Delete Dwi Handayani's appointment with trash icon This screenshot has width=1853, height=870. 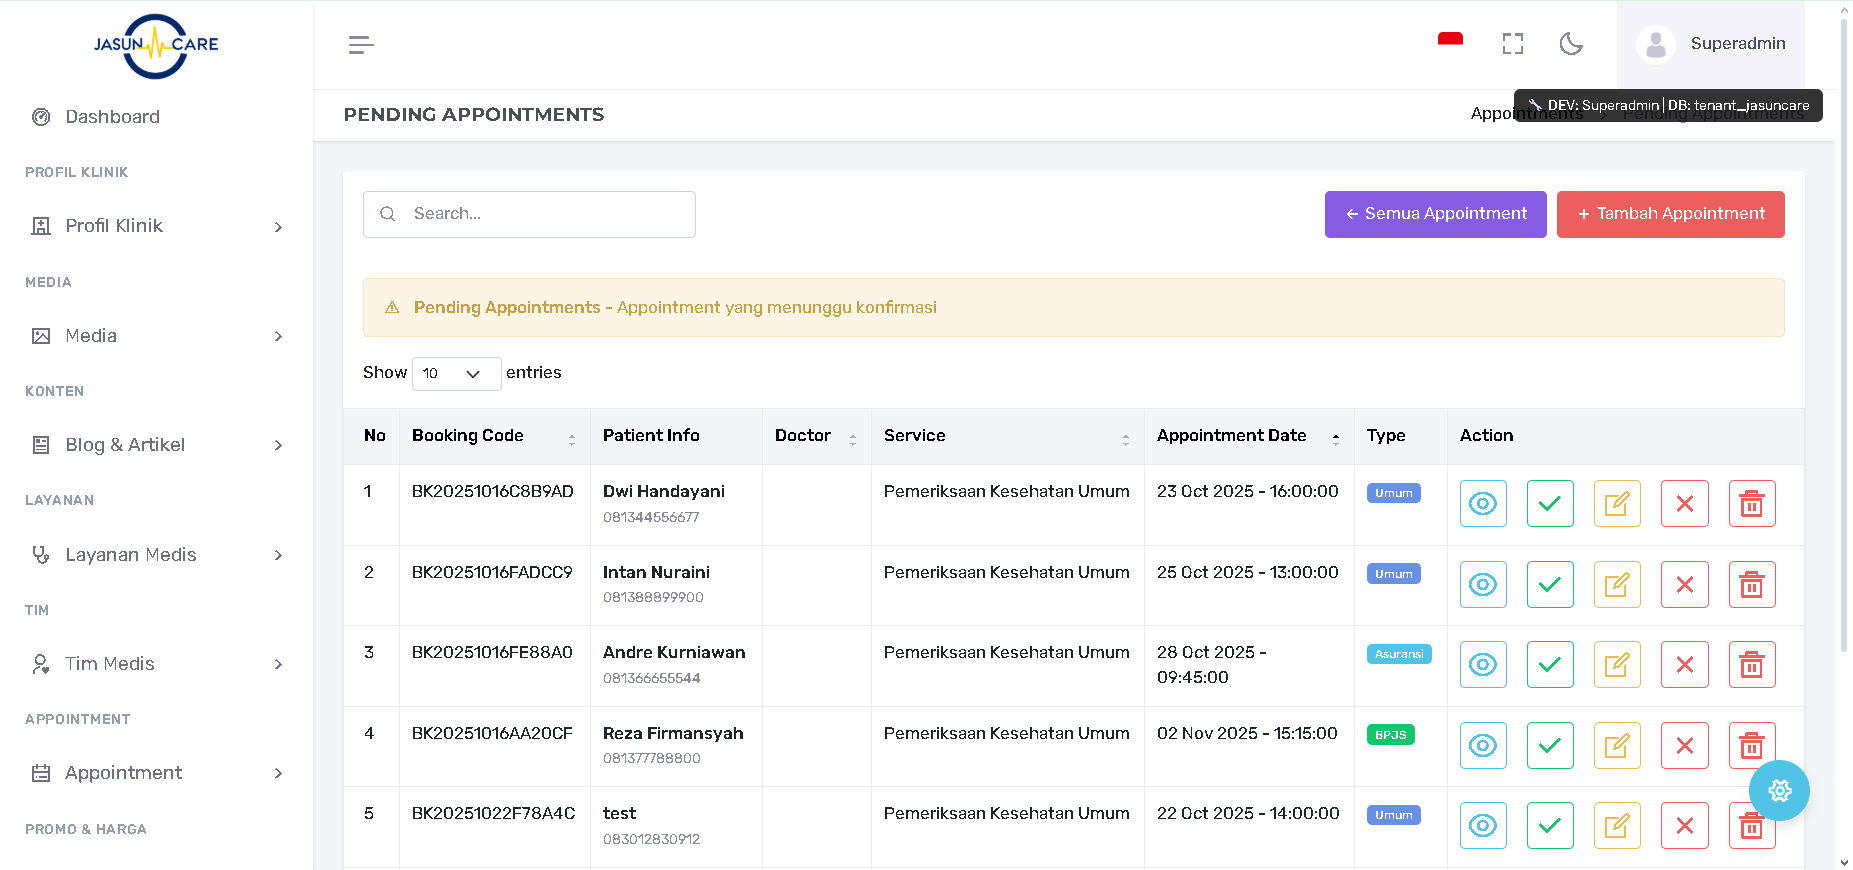coord(1751,504)
